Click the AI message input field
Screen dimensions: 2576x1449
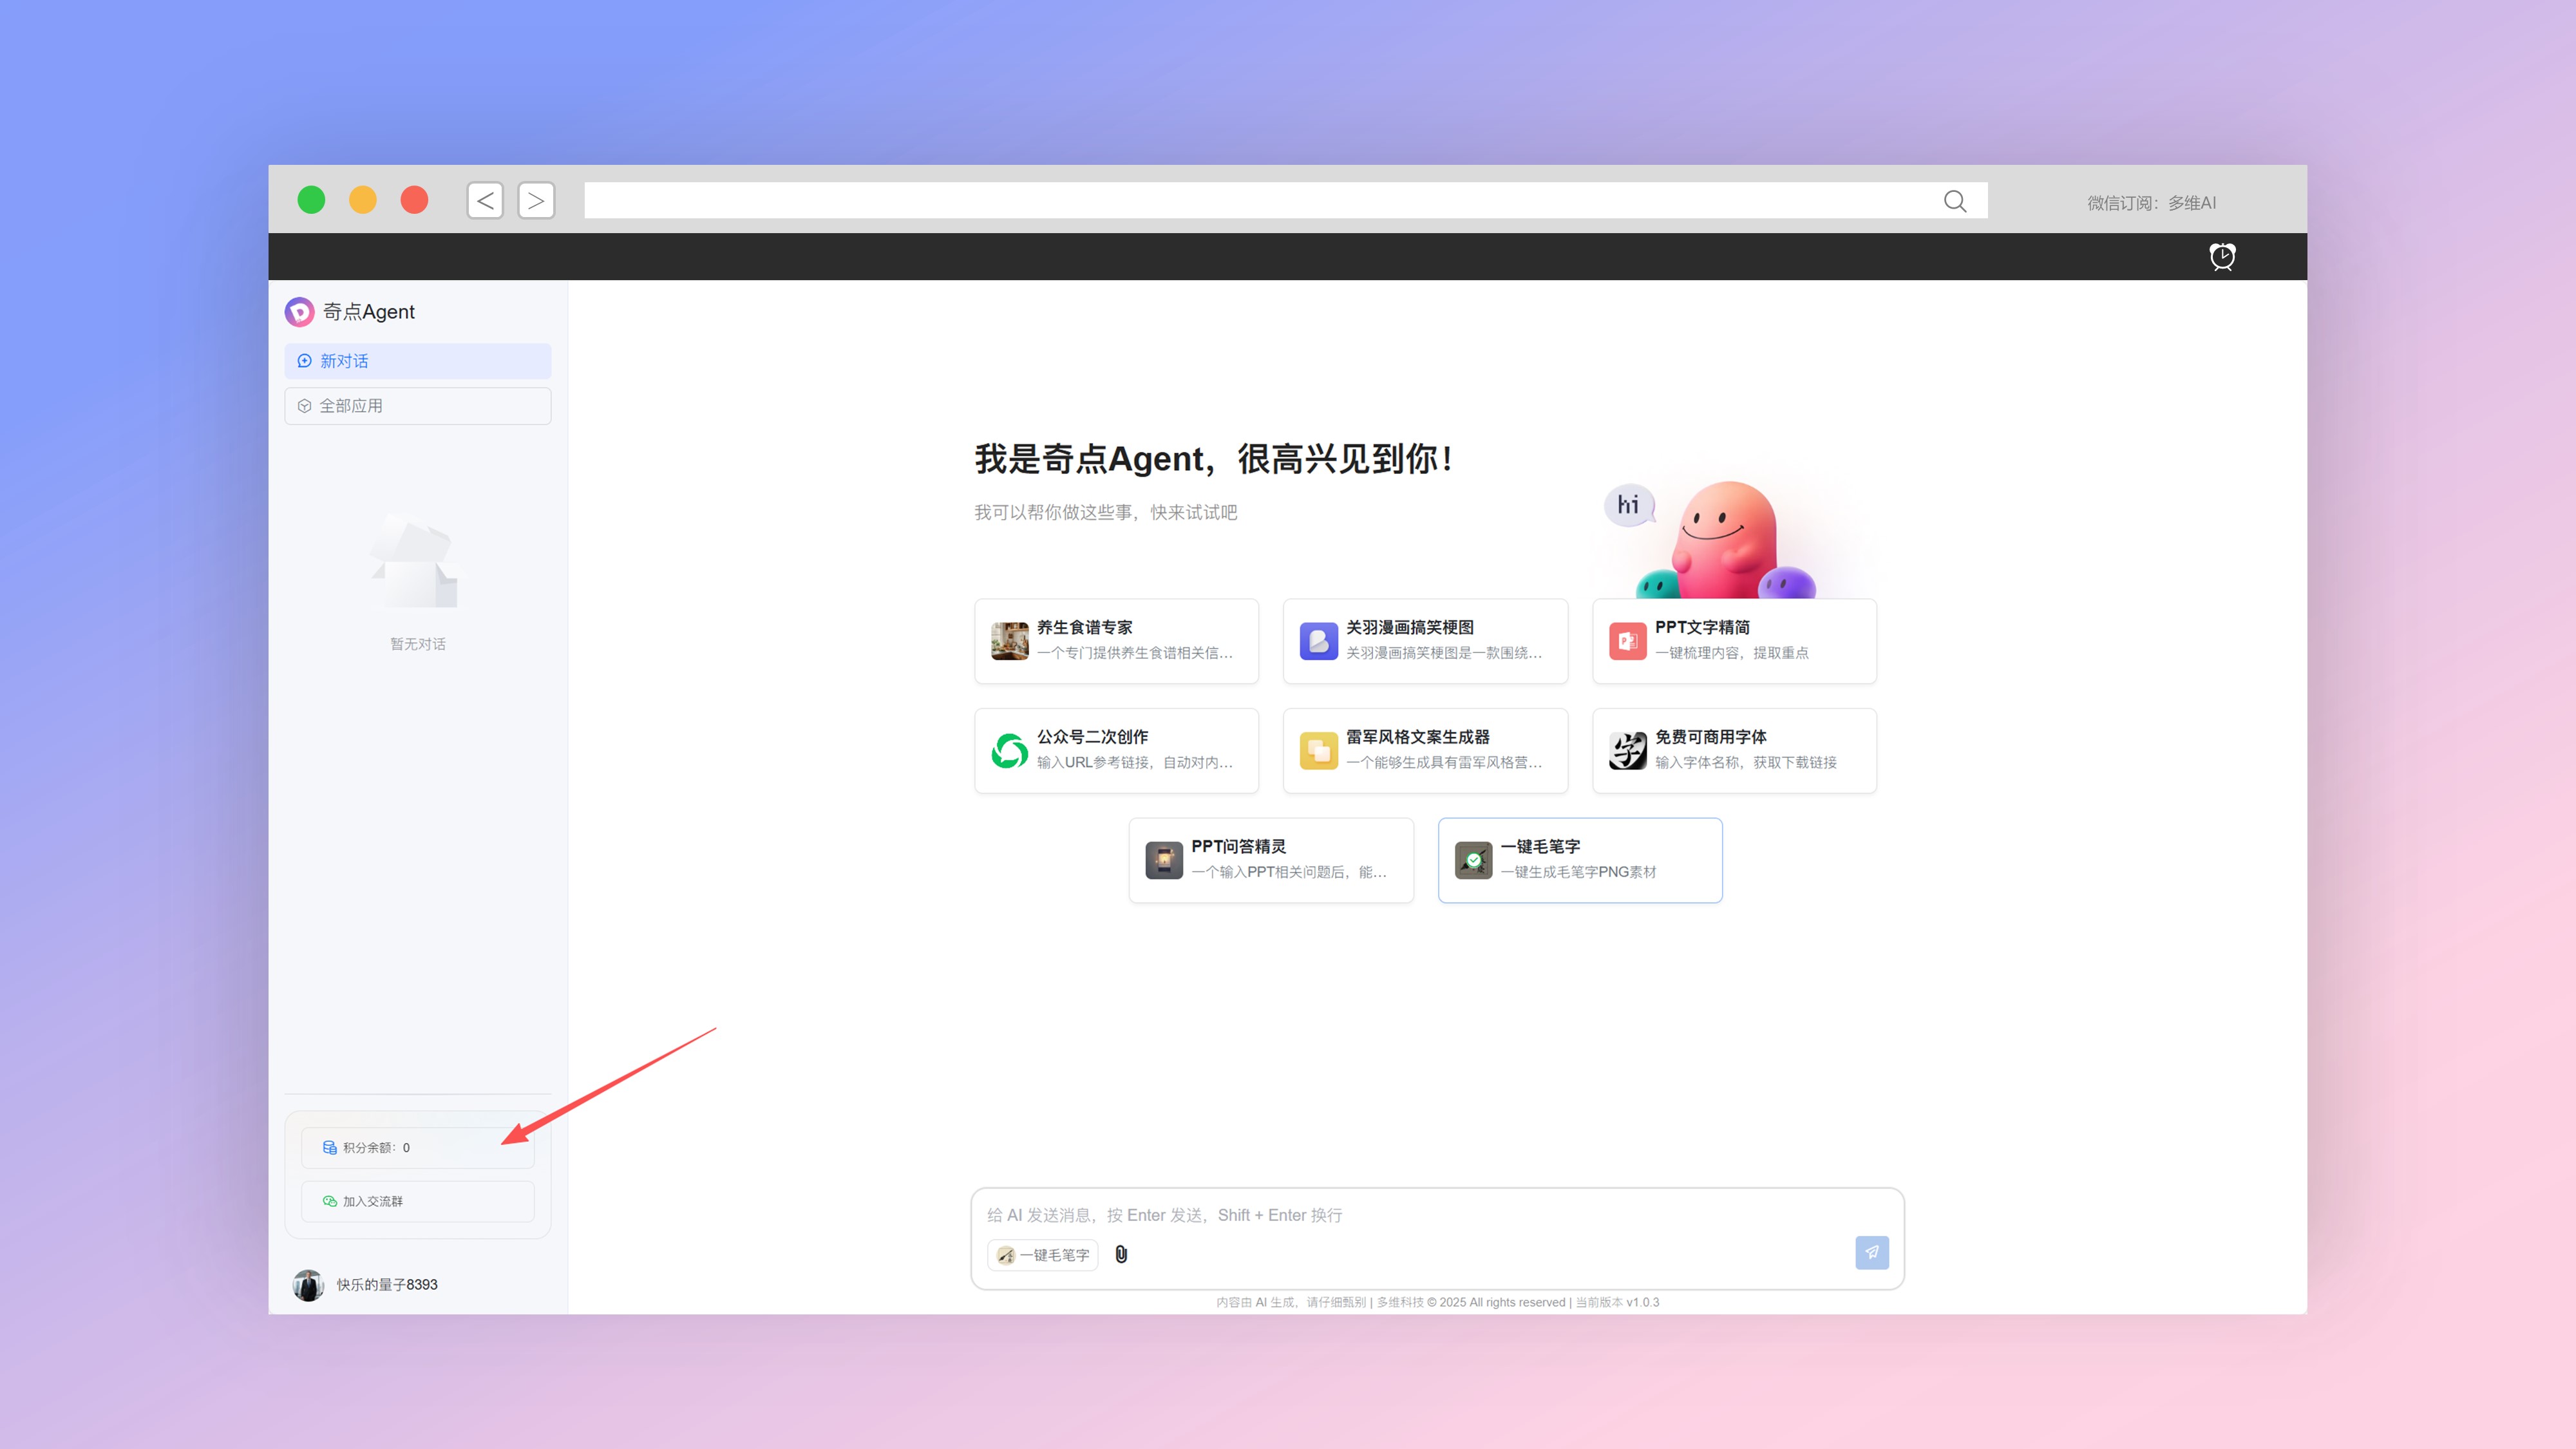(1400, 1215)
